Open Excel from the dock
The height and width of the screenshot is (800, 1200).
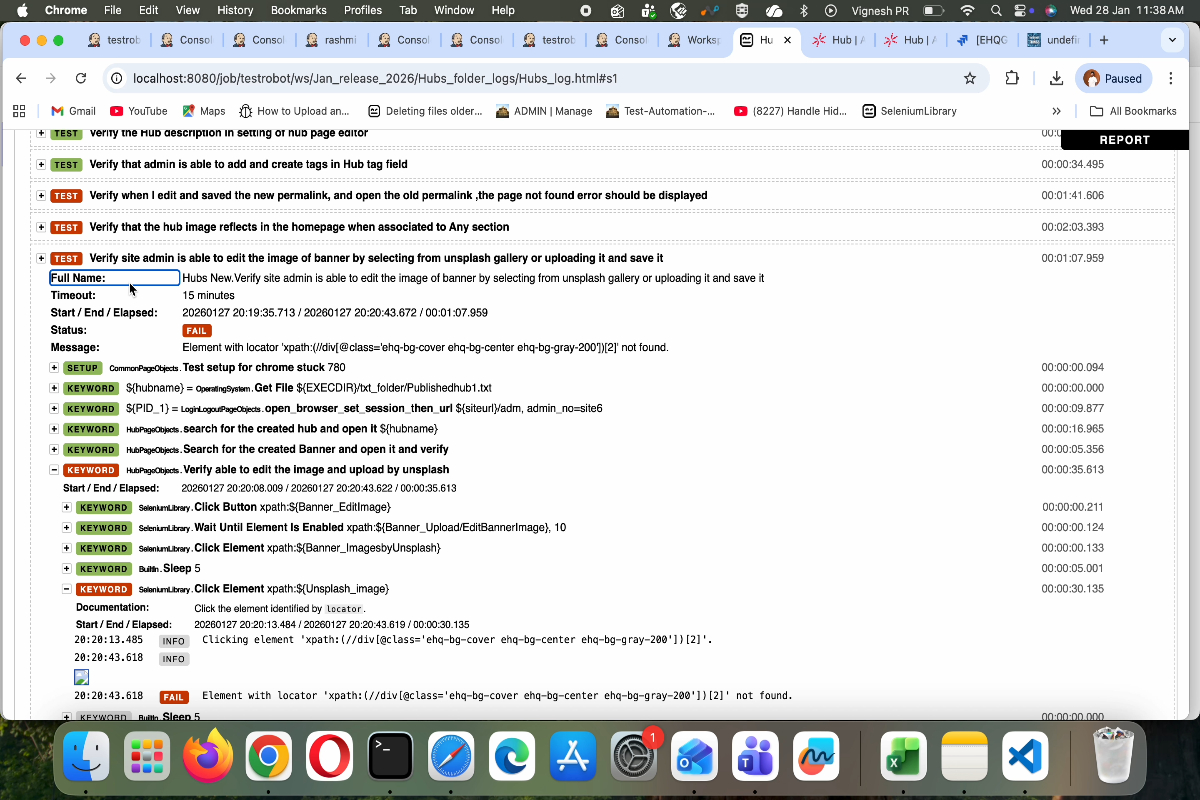pyautogui.click(x=904, y=756)
